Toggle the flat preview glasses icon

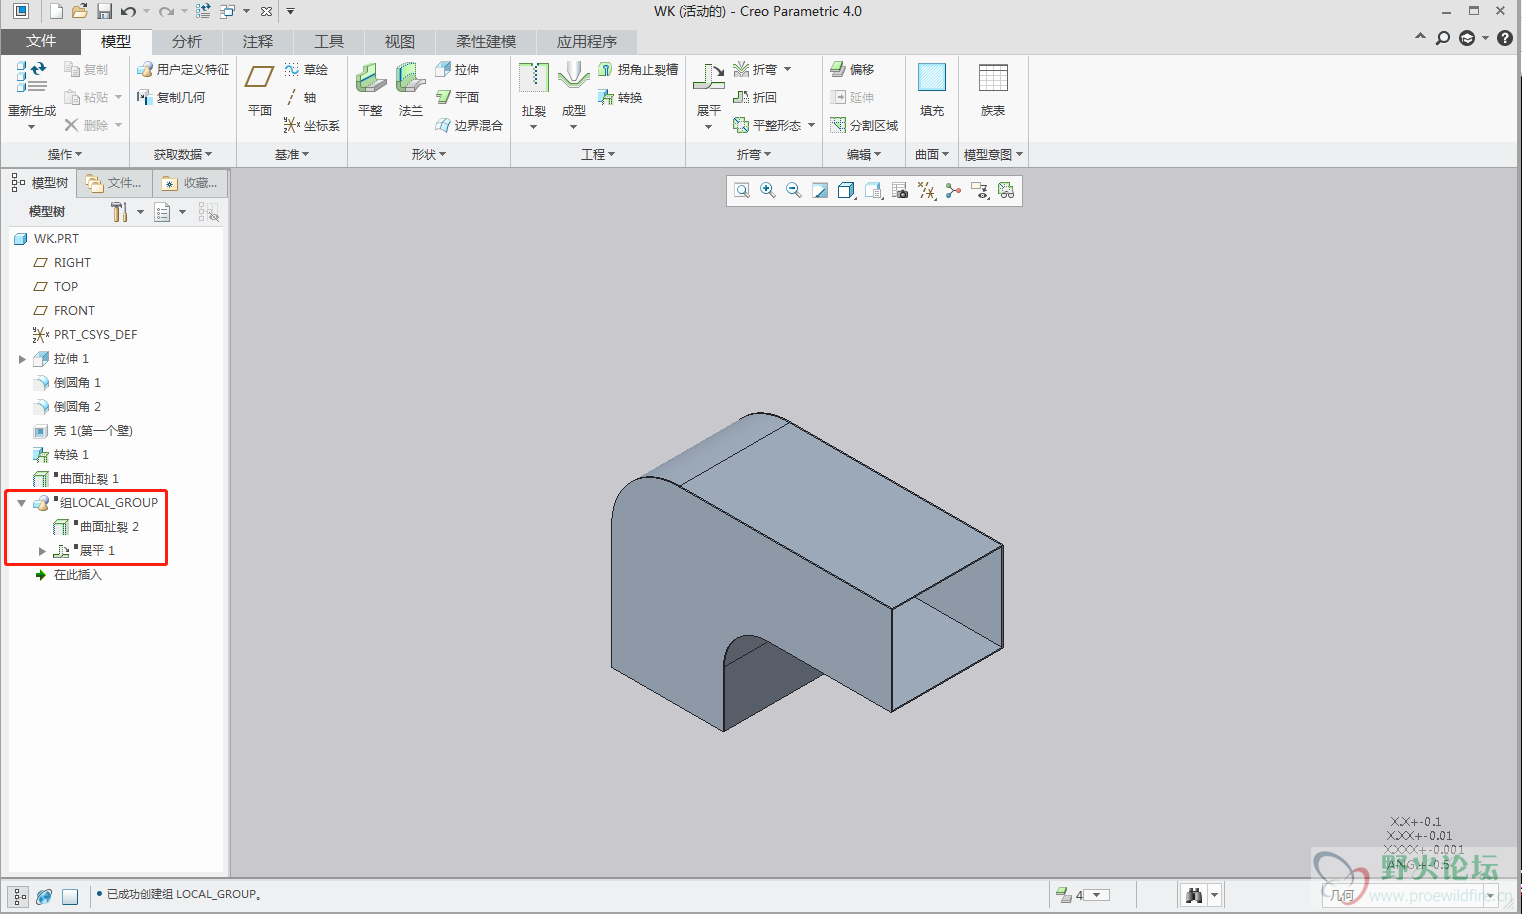pyautogui.click(x=1006, y=191)
